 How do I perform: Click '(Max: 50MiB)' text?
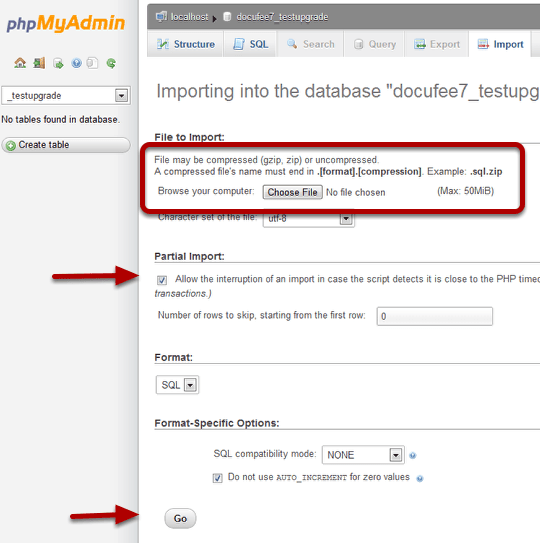tap(465, 191)
